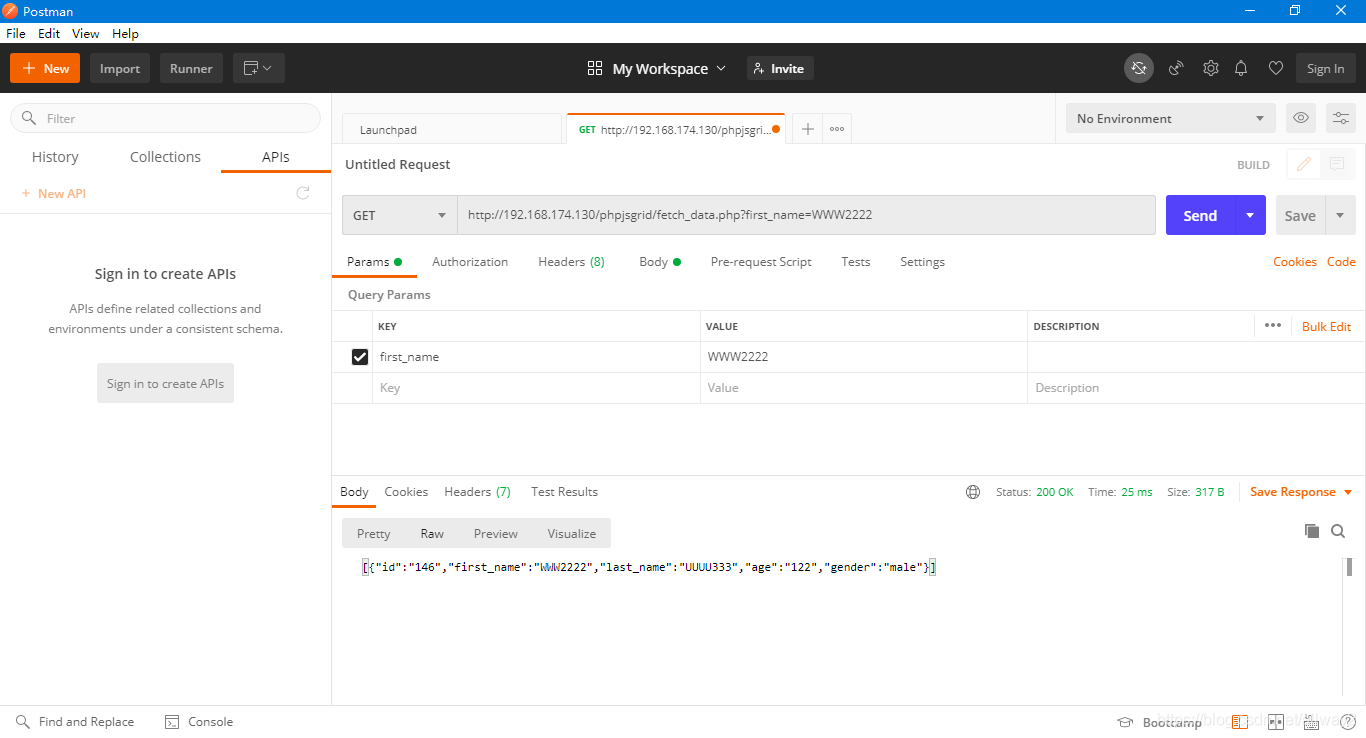Switch to the Pretty response view
This screenshot has height=738, width=1366.
point(373,533)
